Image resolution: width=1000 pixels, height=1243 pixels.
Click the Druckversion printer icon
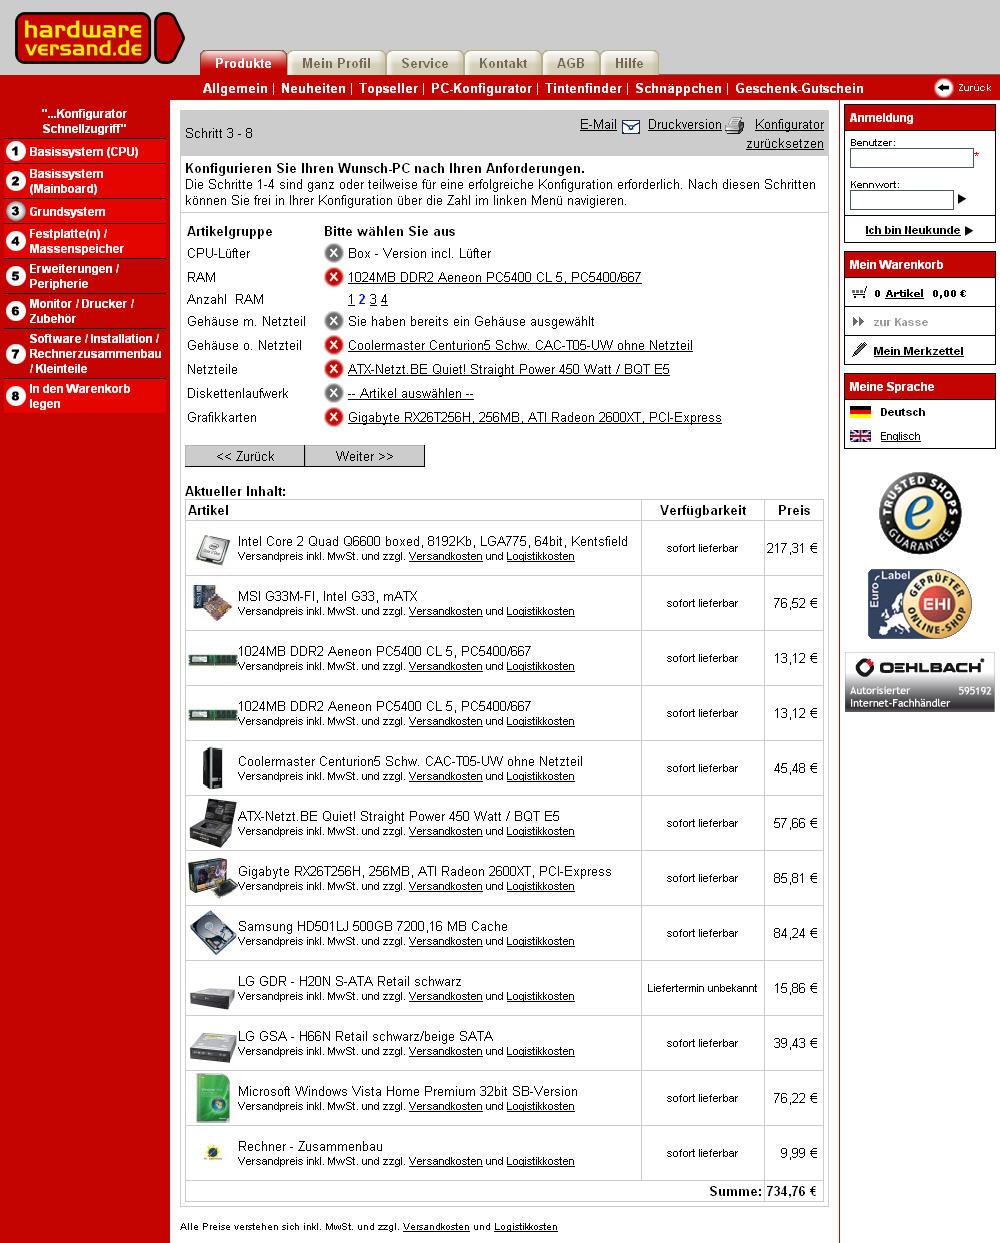point(734,126)
